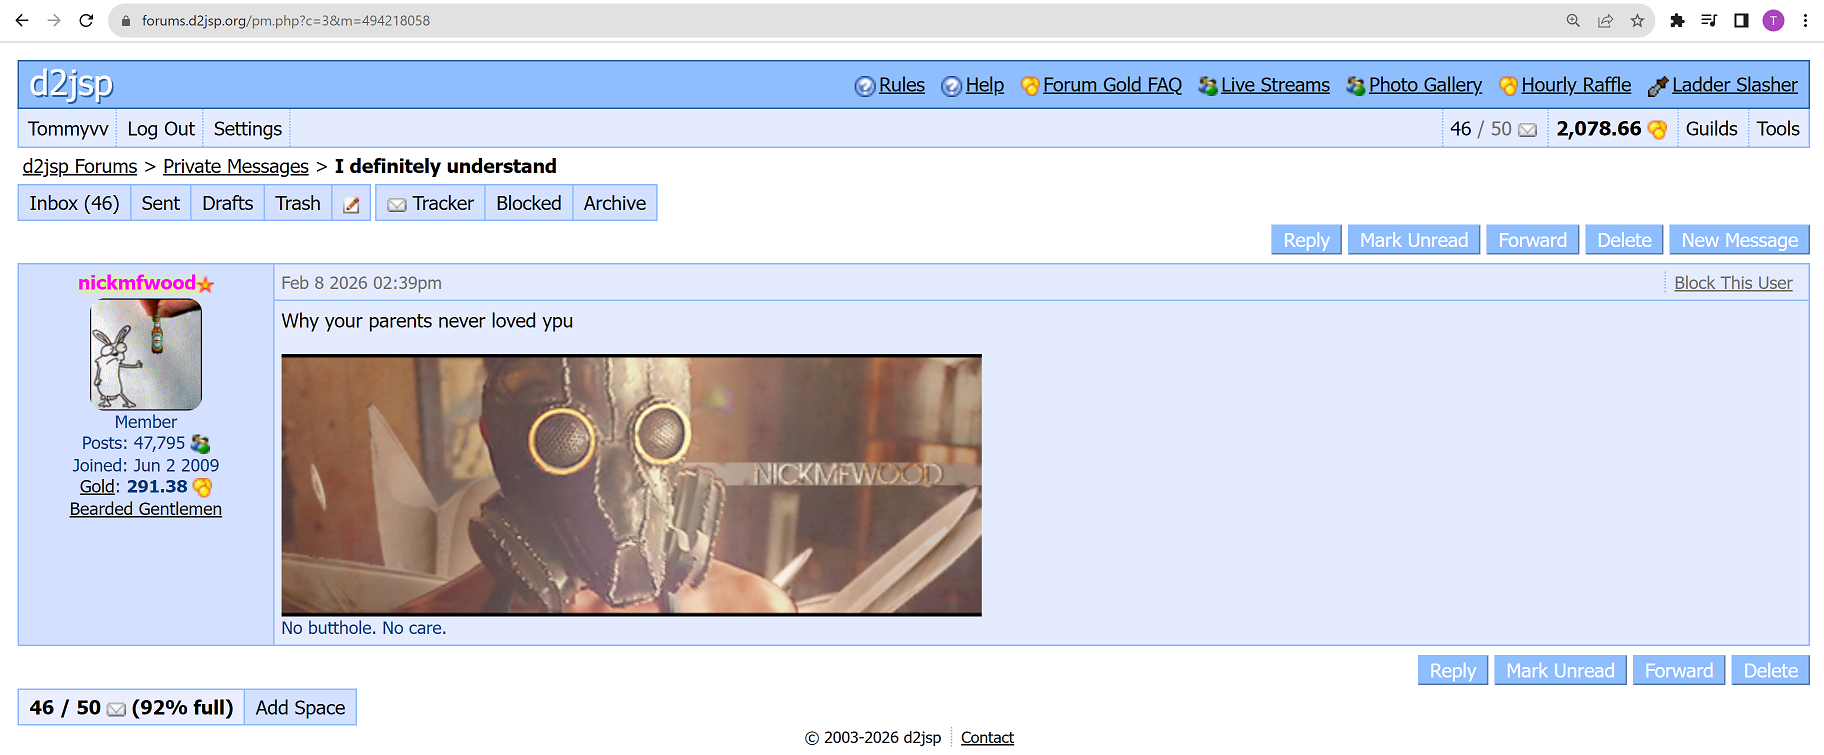The image size is (1824, 755).
Task: Click the bottom Reply button
Action: [x=1453, y=671]
